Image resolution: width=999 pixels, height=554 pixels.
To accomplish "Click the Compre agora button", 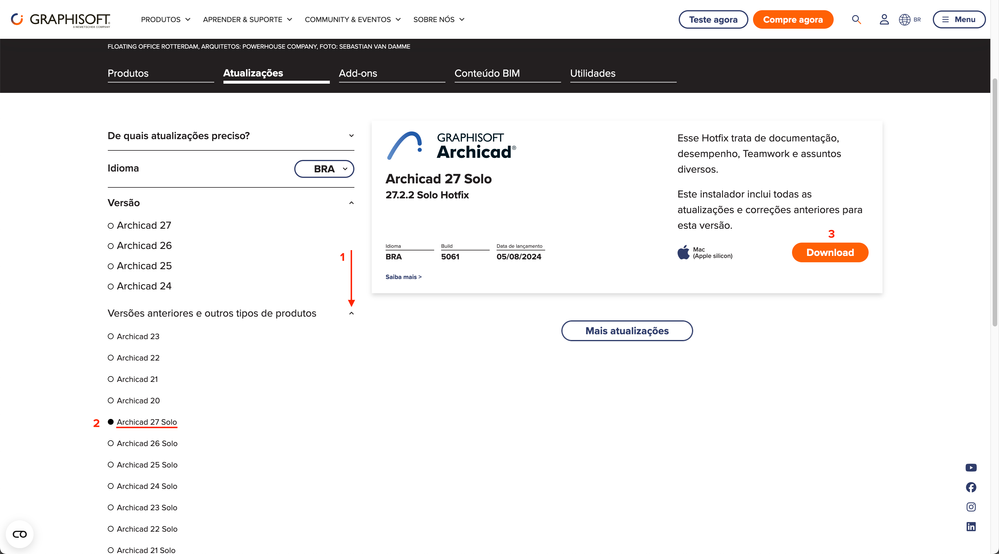I will [x=793, y=20].
